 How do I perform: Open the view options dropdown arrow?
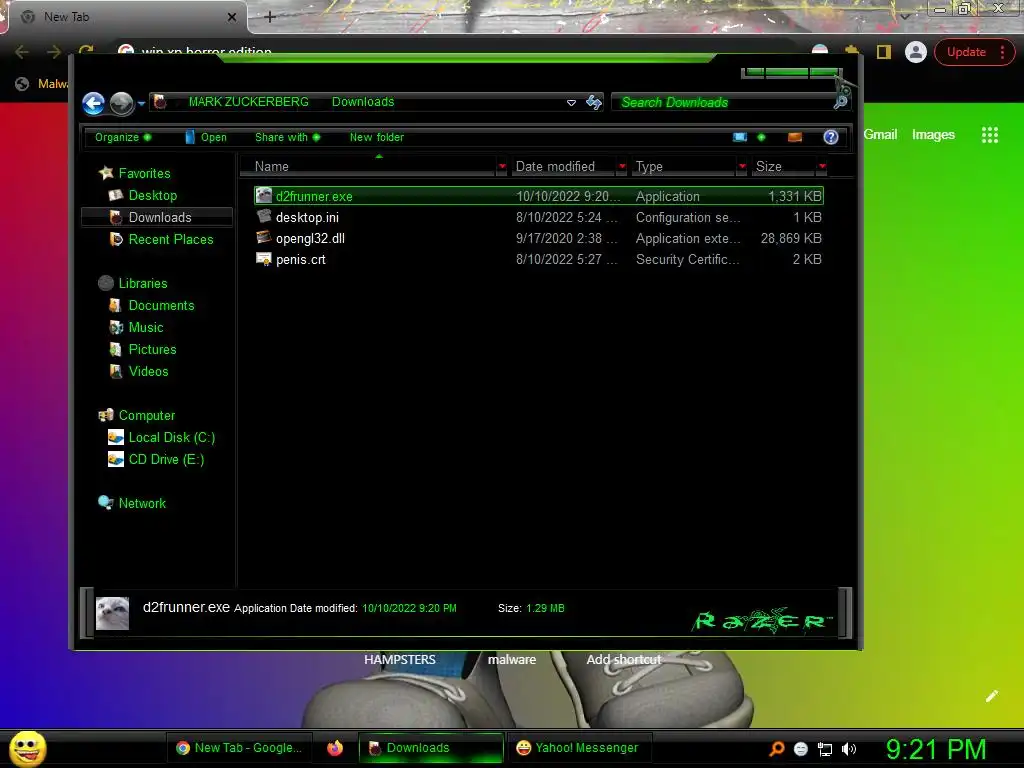pos(761,137)
